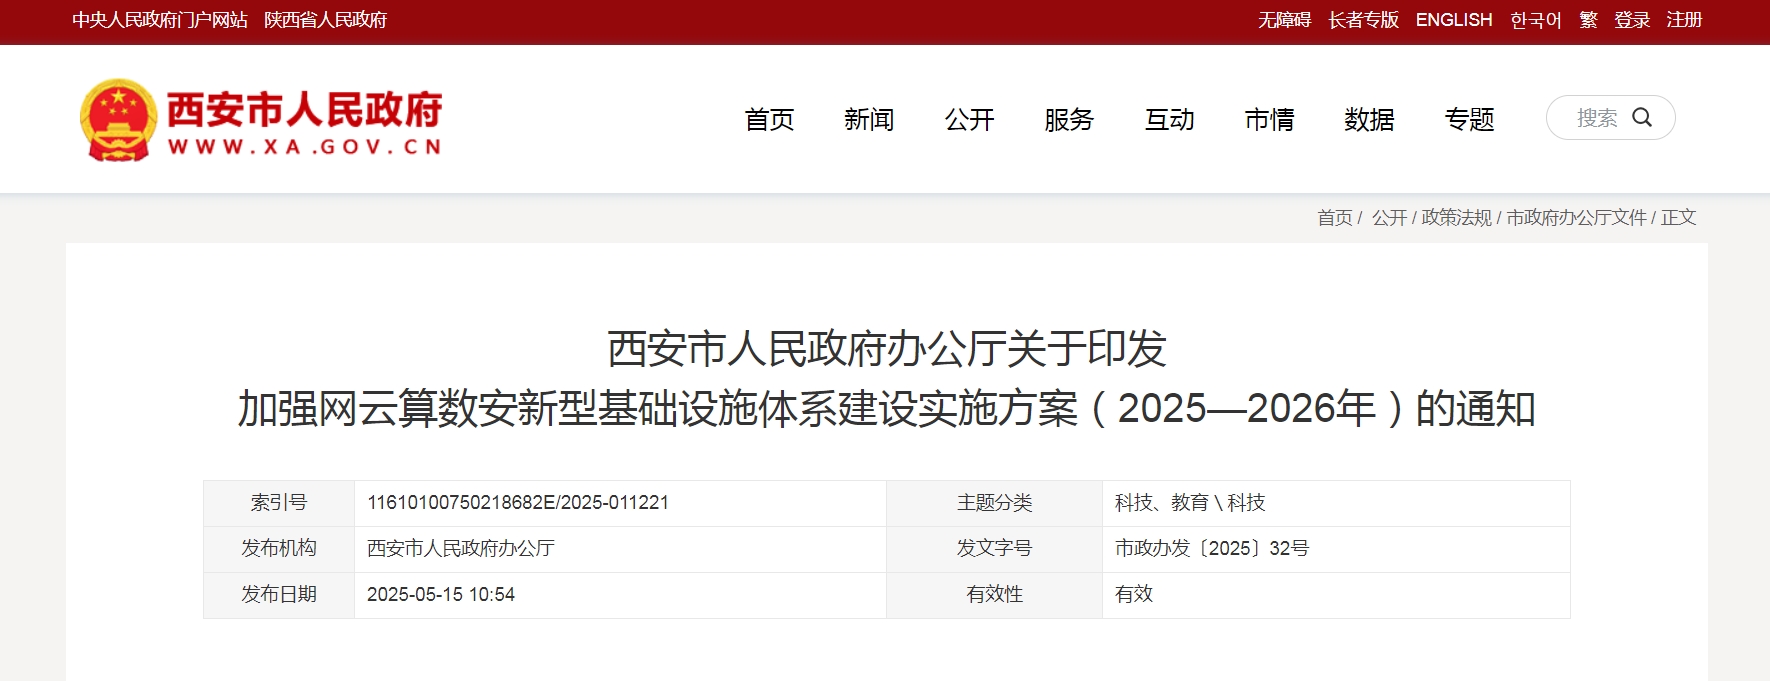The width and height of the screenshot is (1770, 681).
Task: Click the search magnifier icon
Action: (1642, 118)
